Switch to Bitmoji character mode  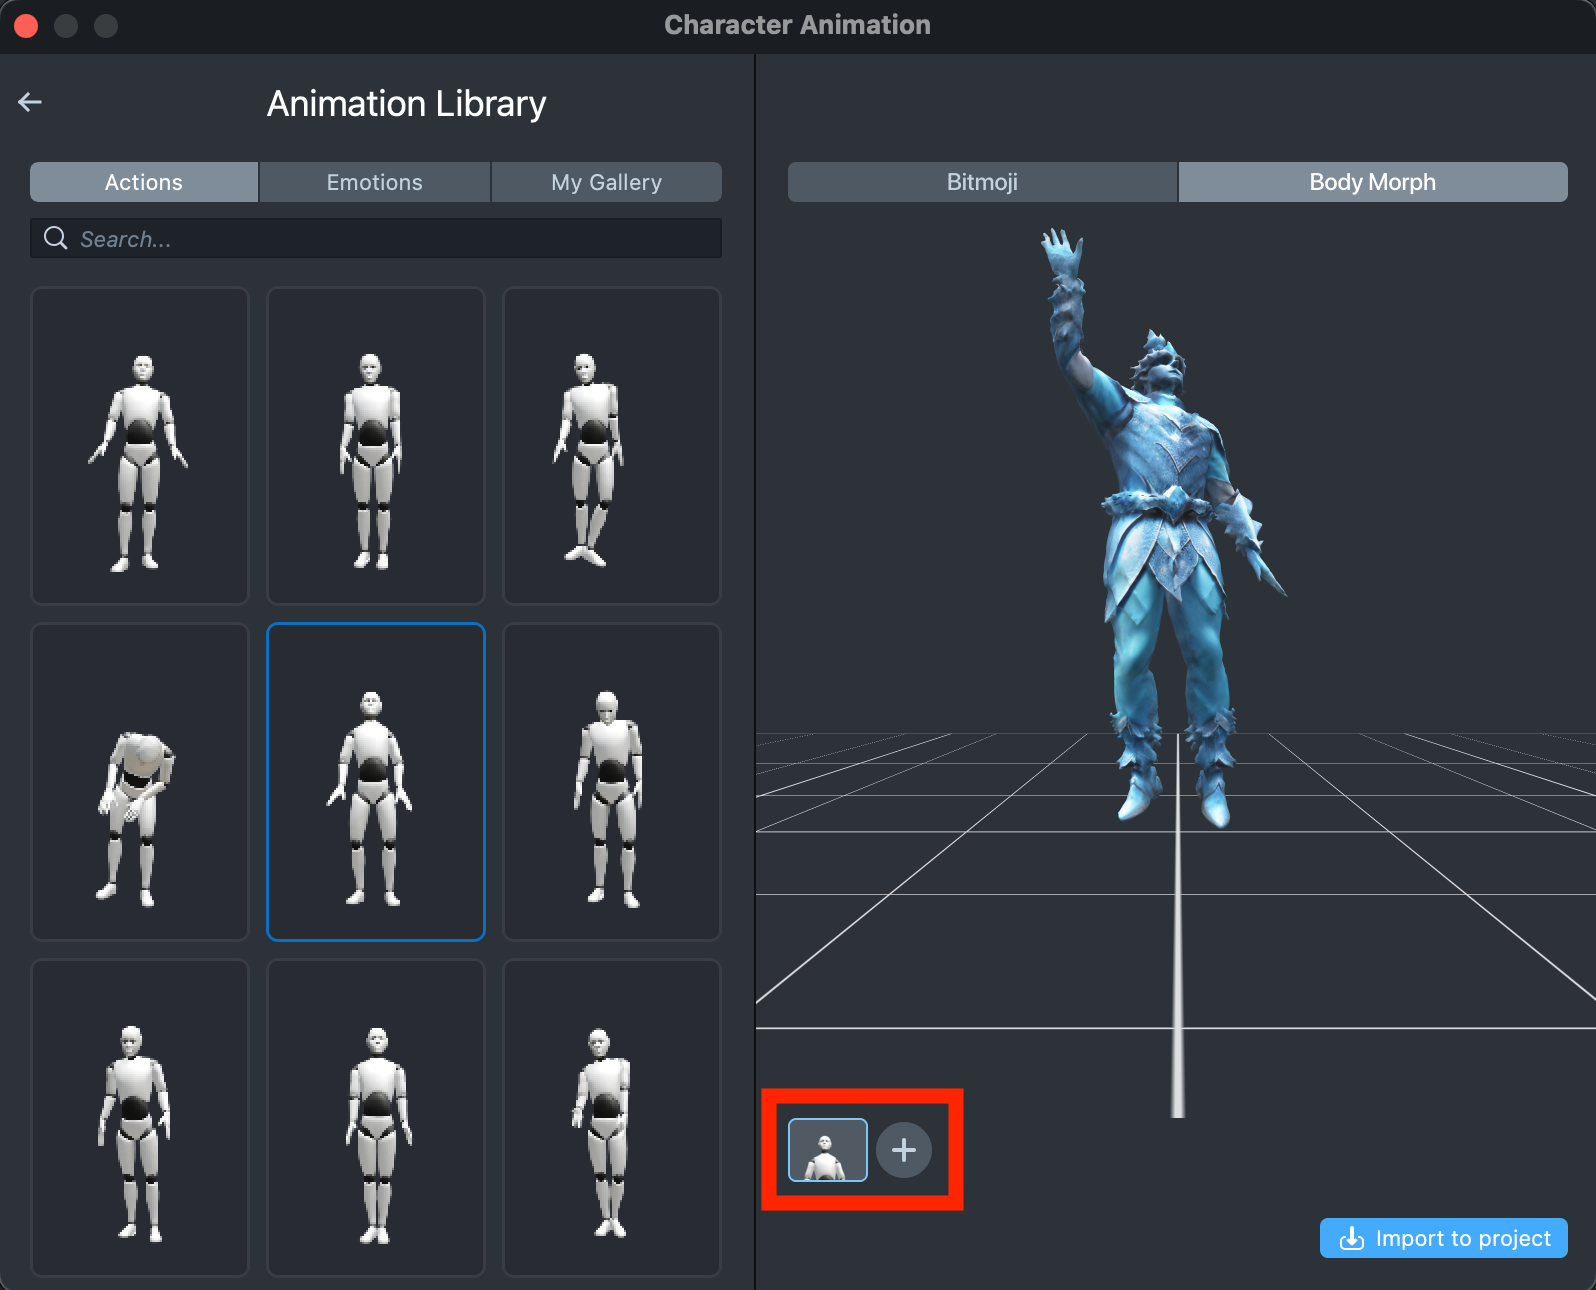(982, 182)
